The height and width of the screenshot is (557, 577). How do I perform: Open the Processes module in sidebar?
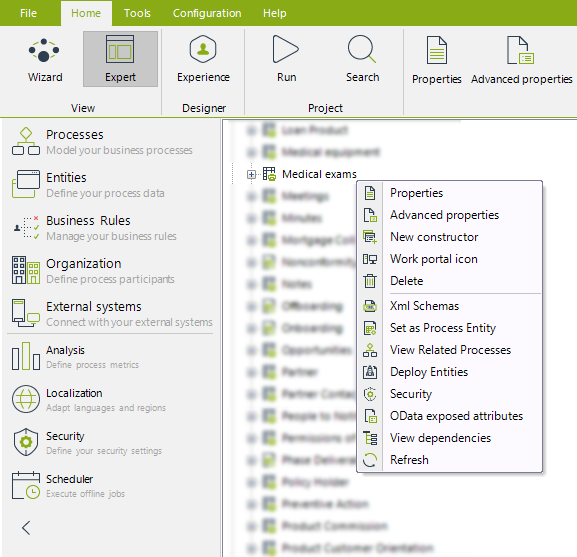102,142
